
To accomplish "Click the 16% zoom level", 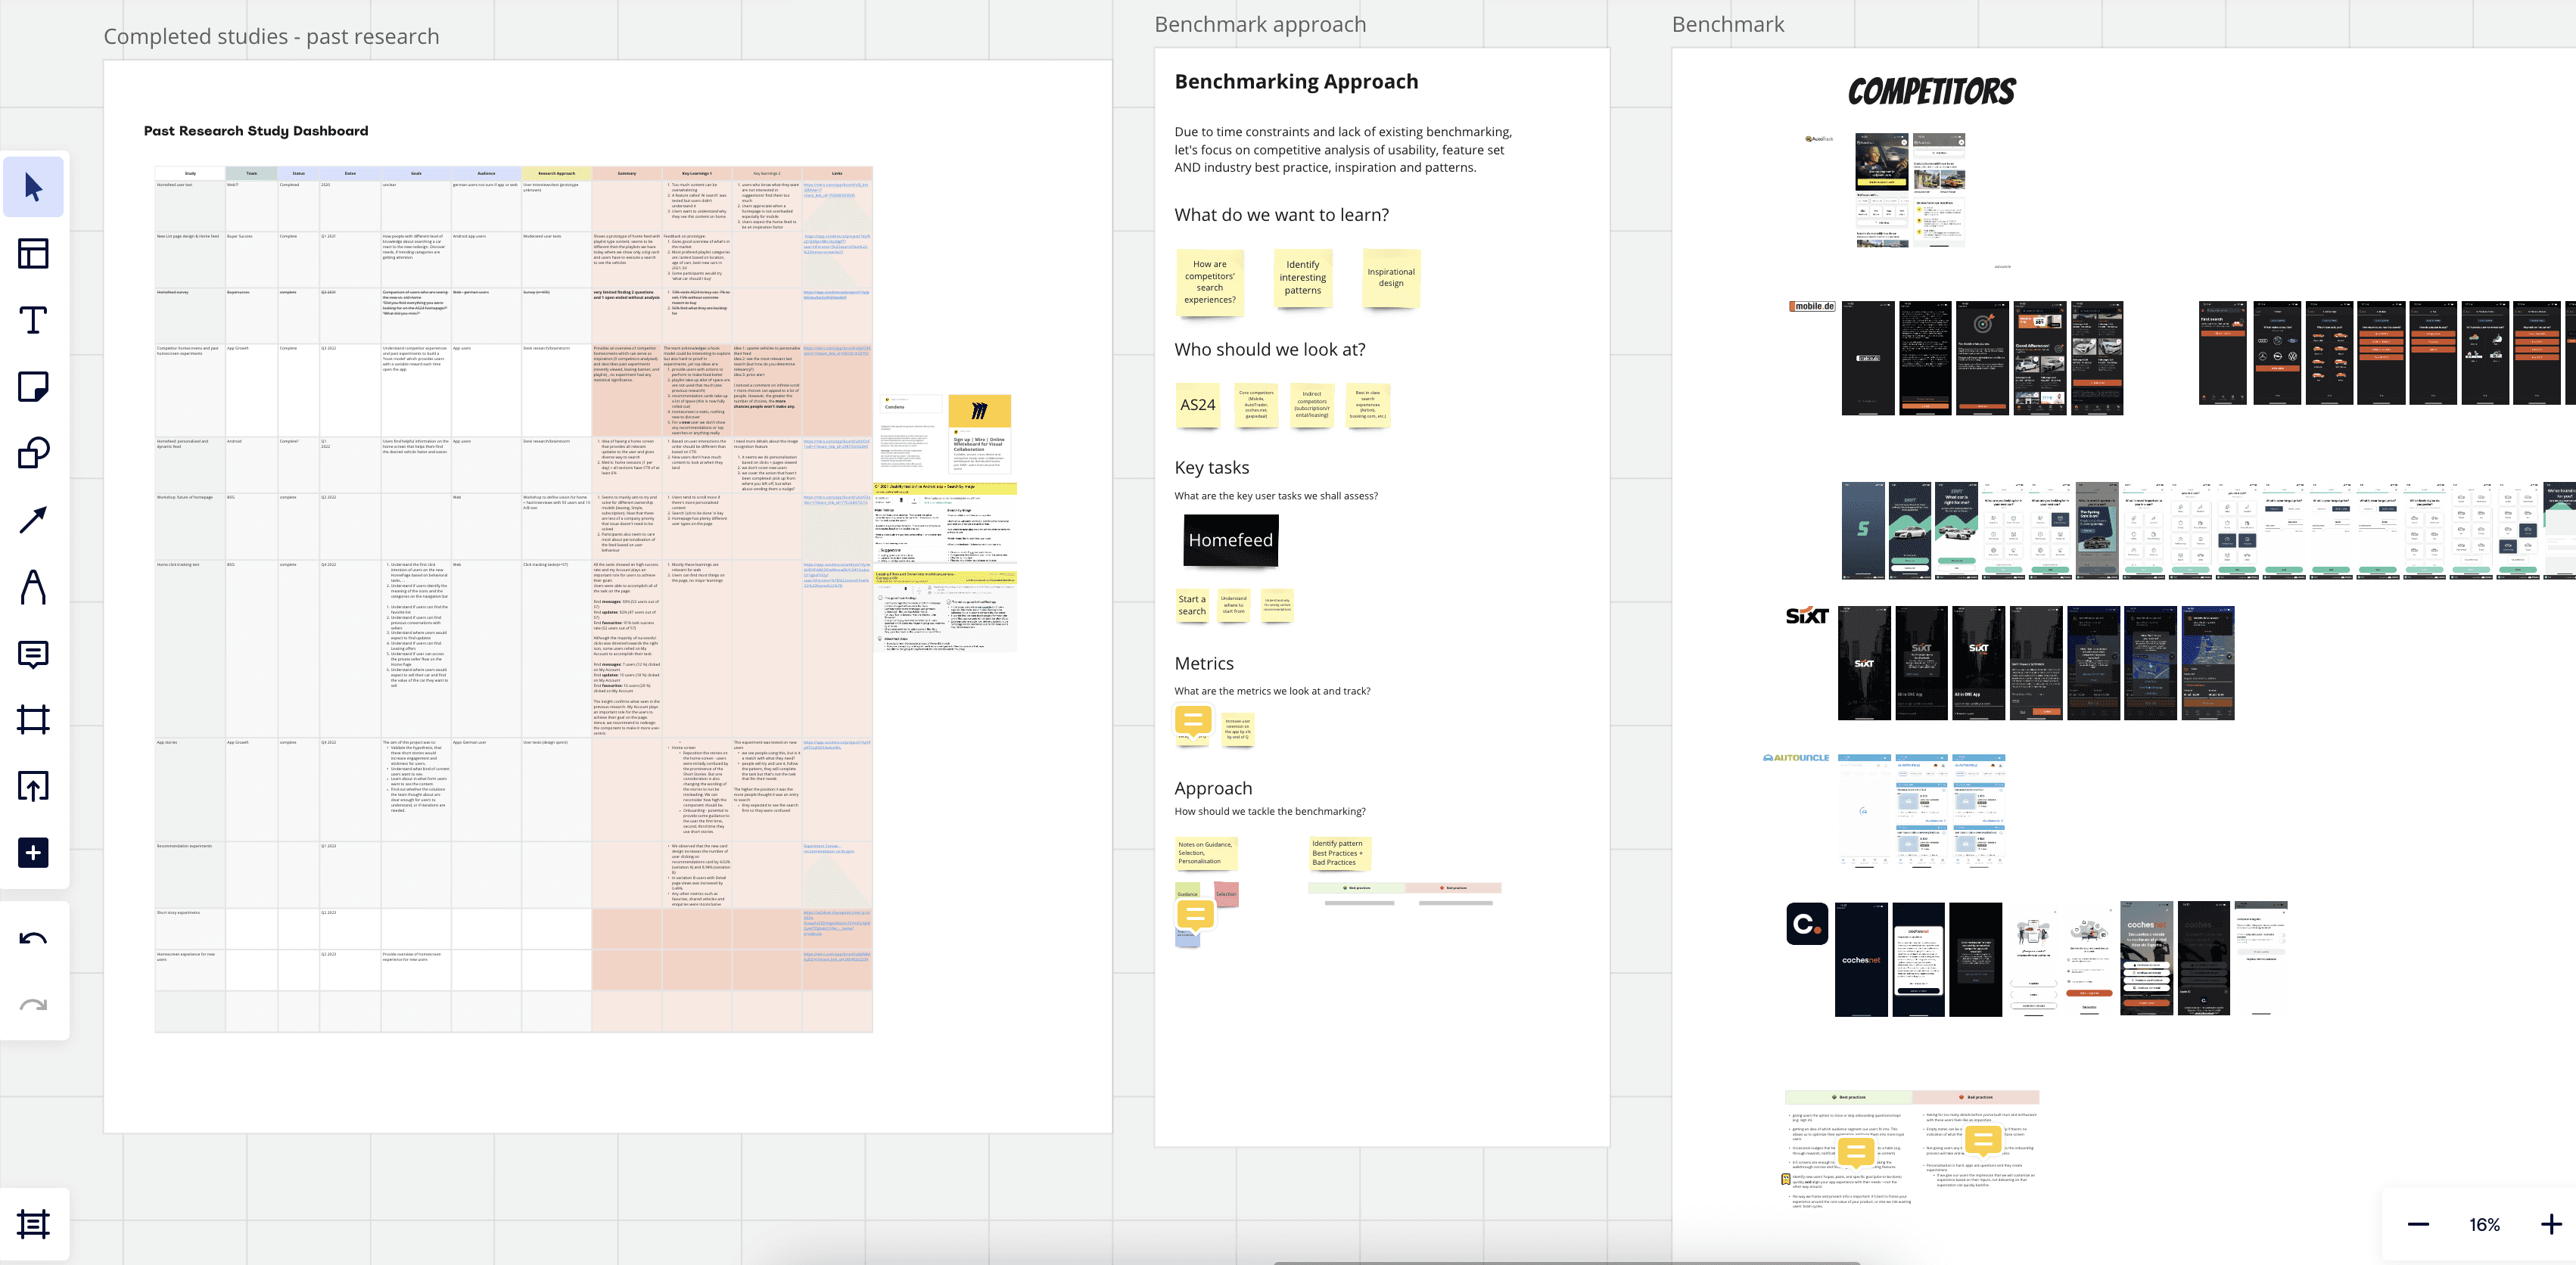I will coord(2484,1224).
